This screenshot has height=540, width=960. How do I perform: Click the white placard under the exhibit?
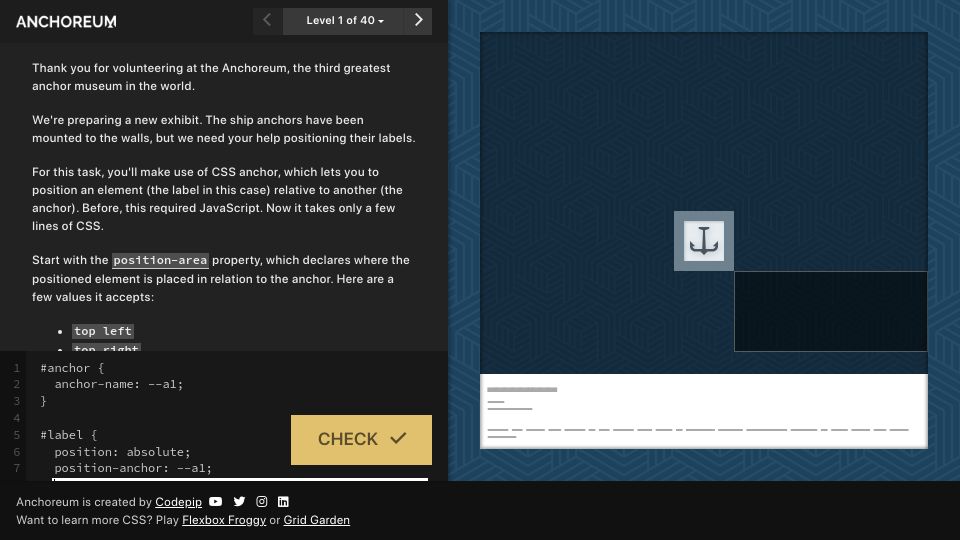703,411
